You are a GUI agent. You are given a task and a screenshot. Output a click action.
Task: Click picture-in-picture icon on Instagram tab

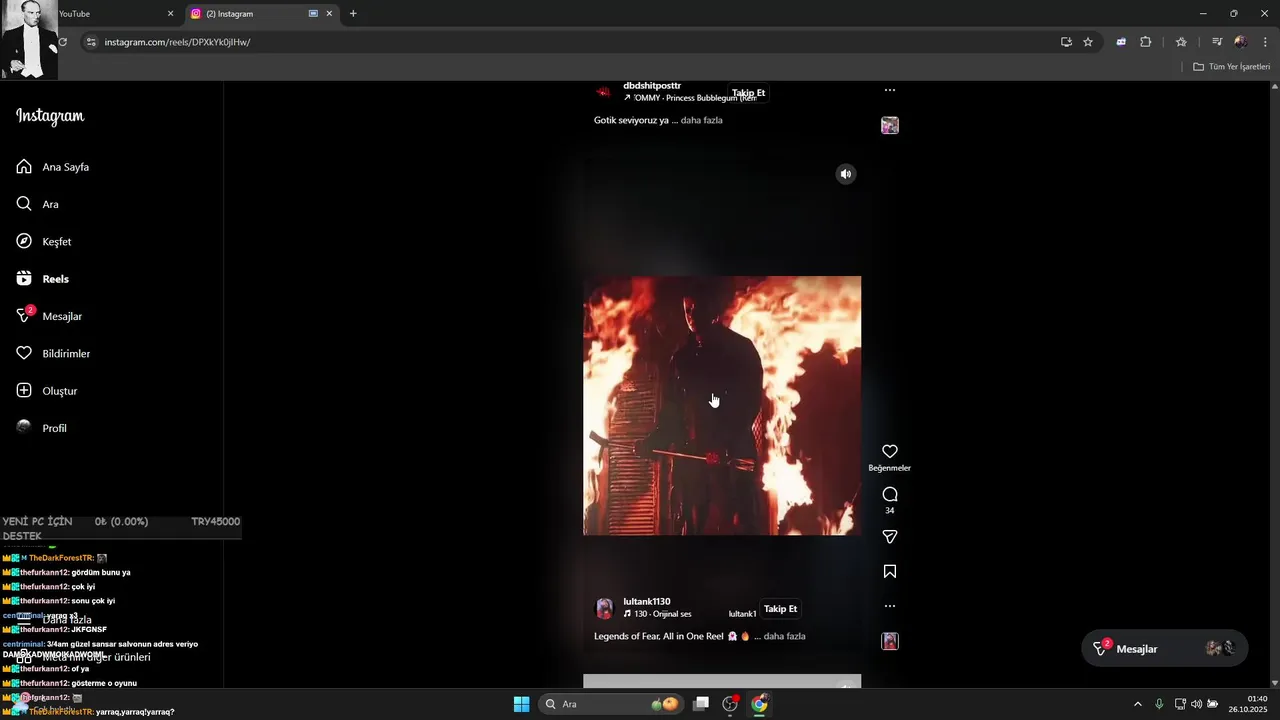pyautogui.click(x=313, y=14)
